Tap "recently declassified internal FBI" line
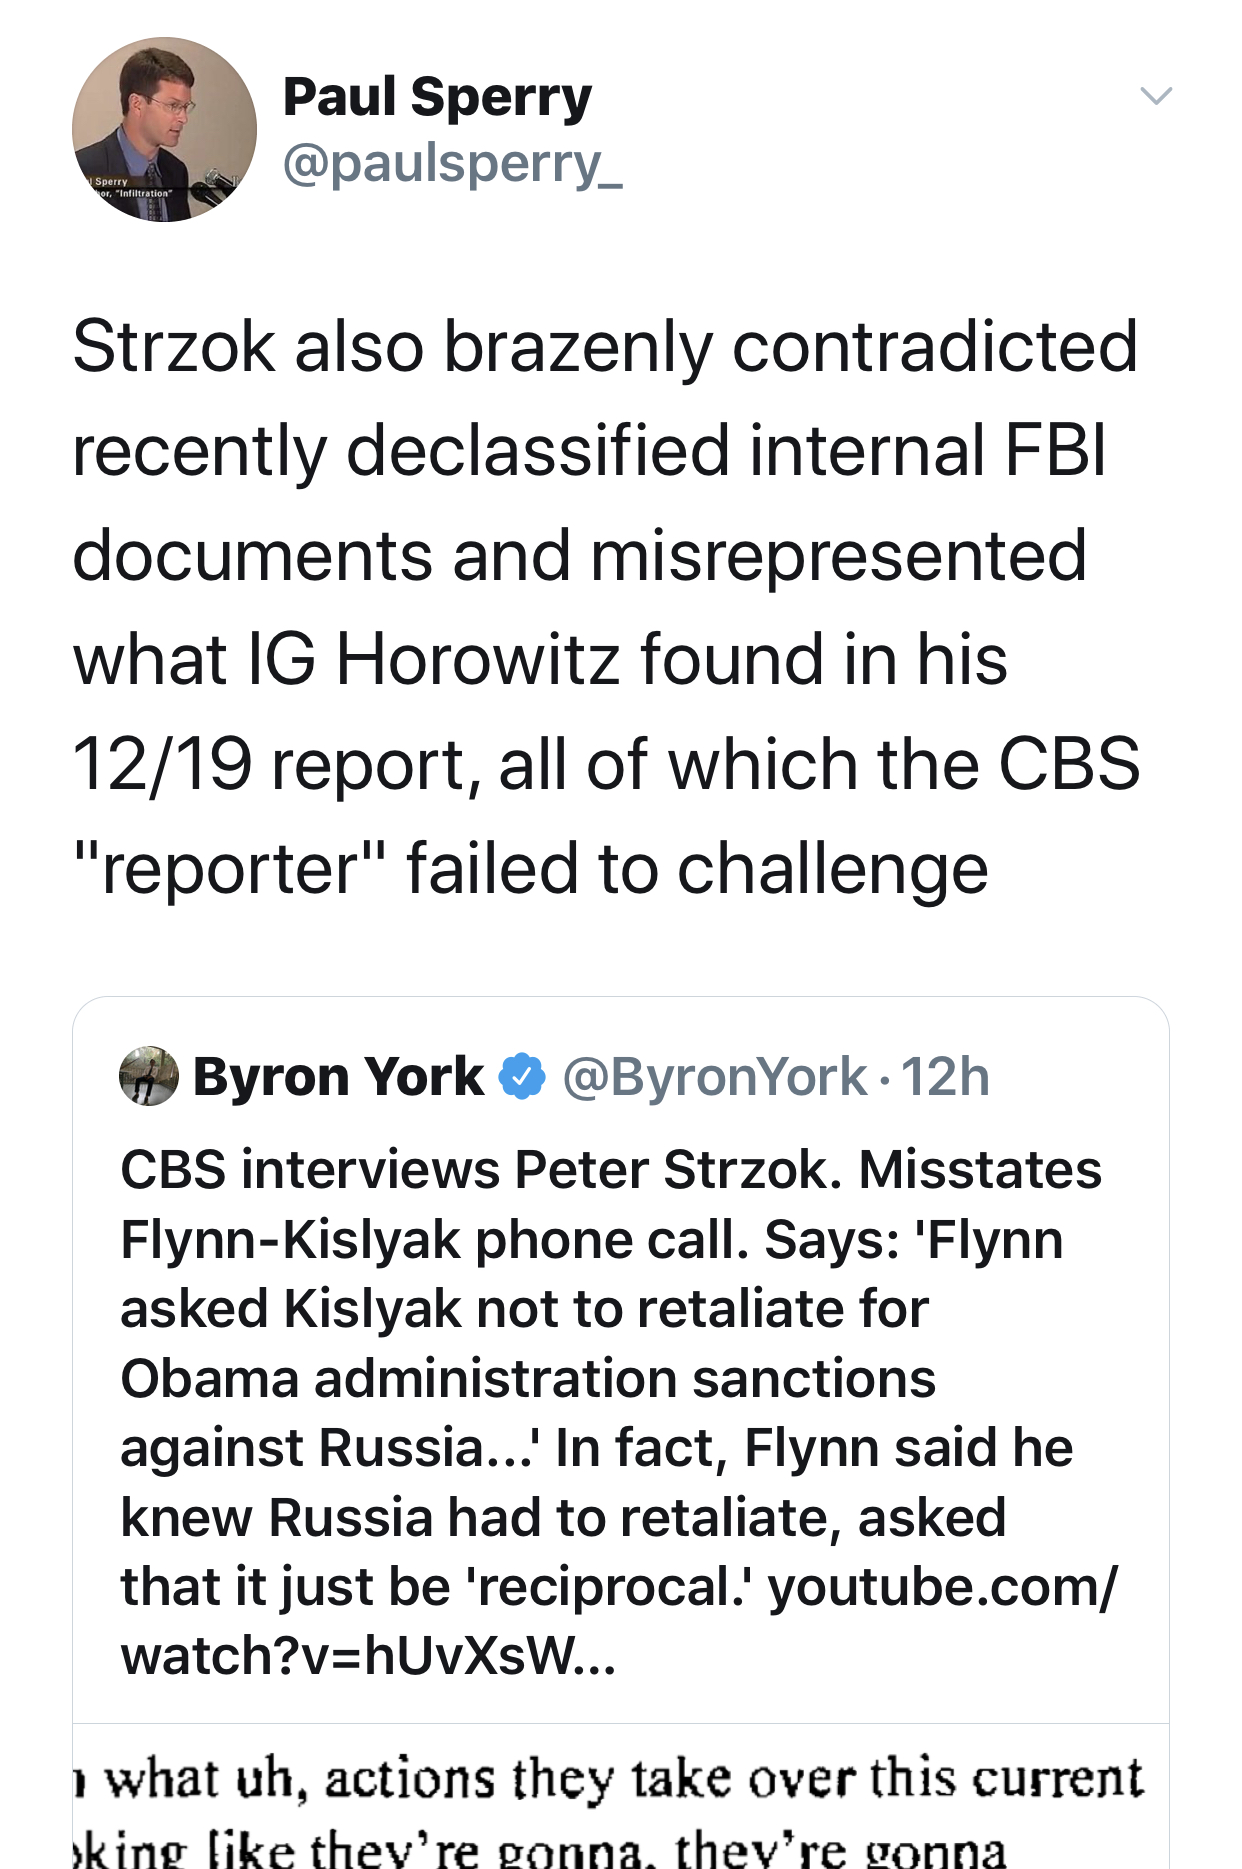 click(589, 451)
